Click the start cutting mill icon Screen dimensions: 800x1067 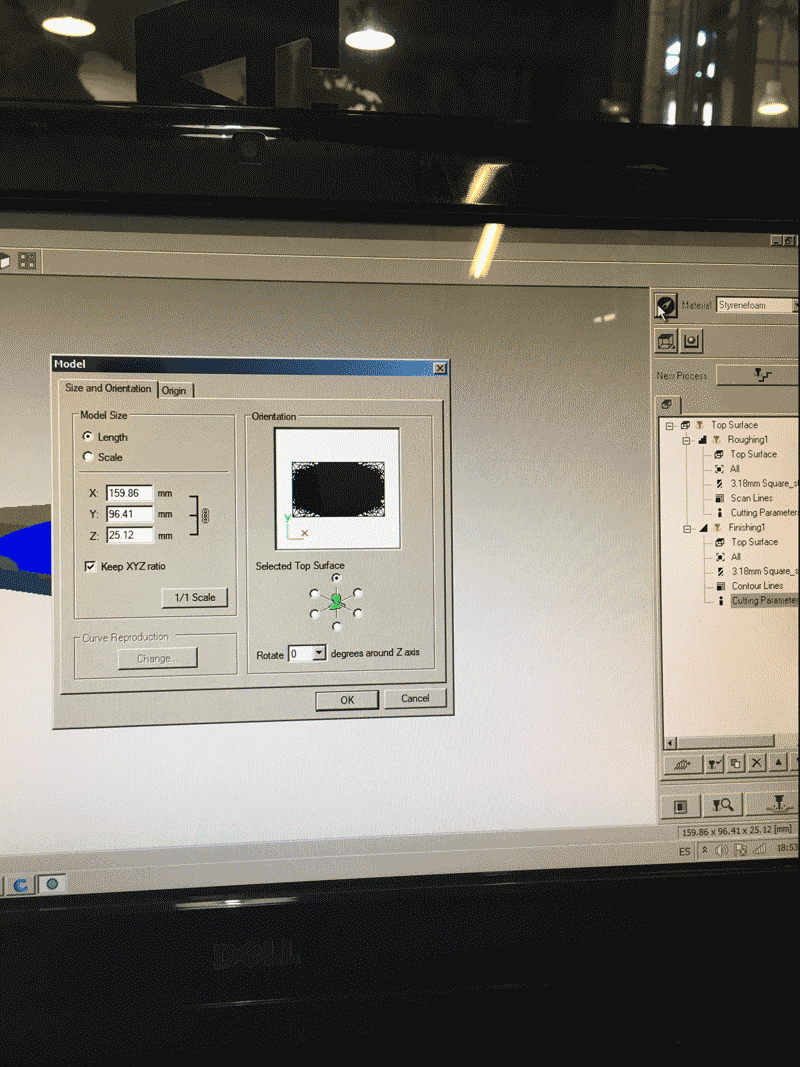coord(776,804)
